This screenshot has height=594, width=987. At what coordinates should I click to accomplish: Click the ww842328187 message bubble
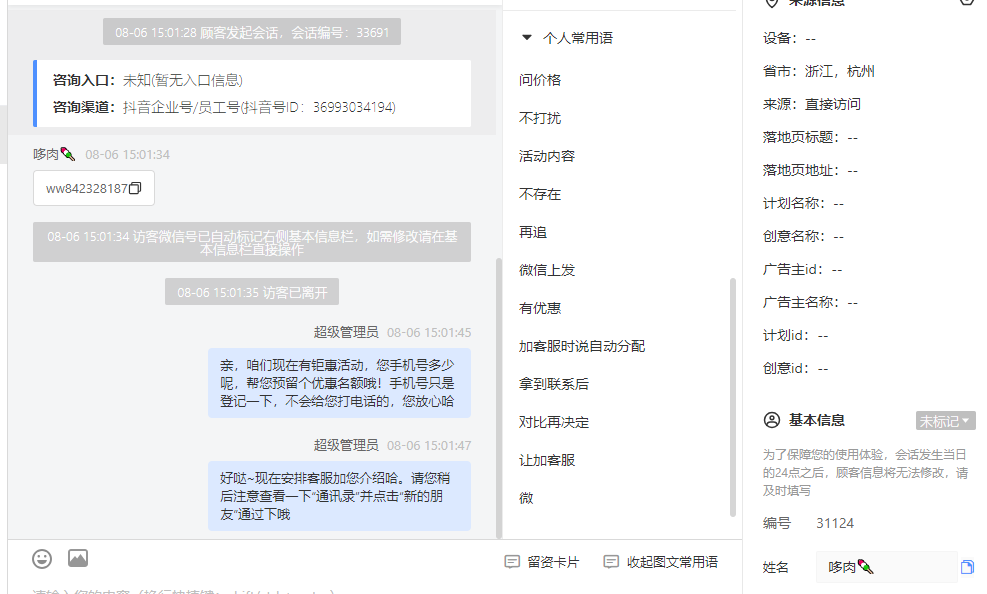[94, 188]
